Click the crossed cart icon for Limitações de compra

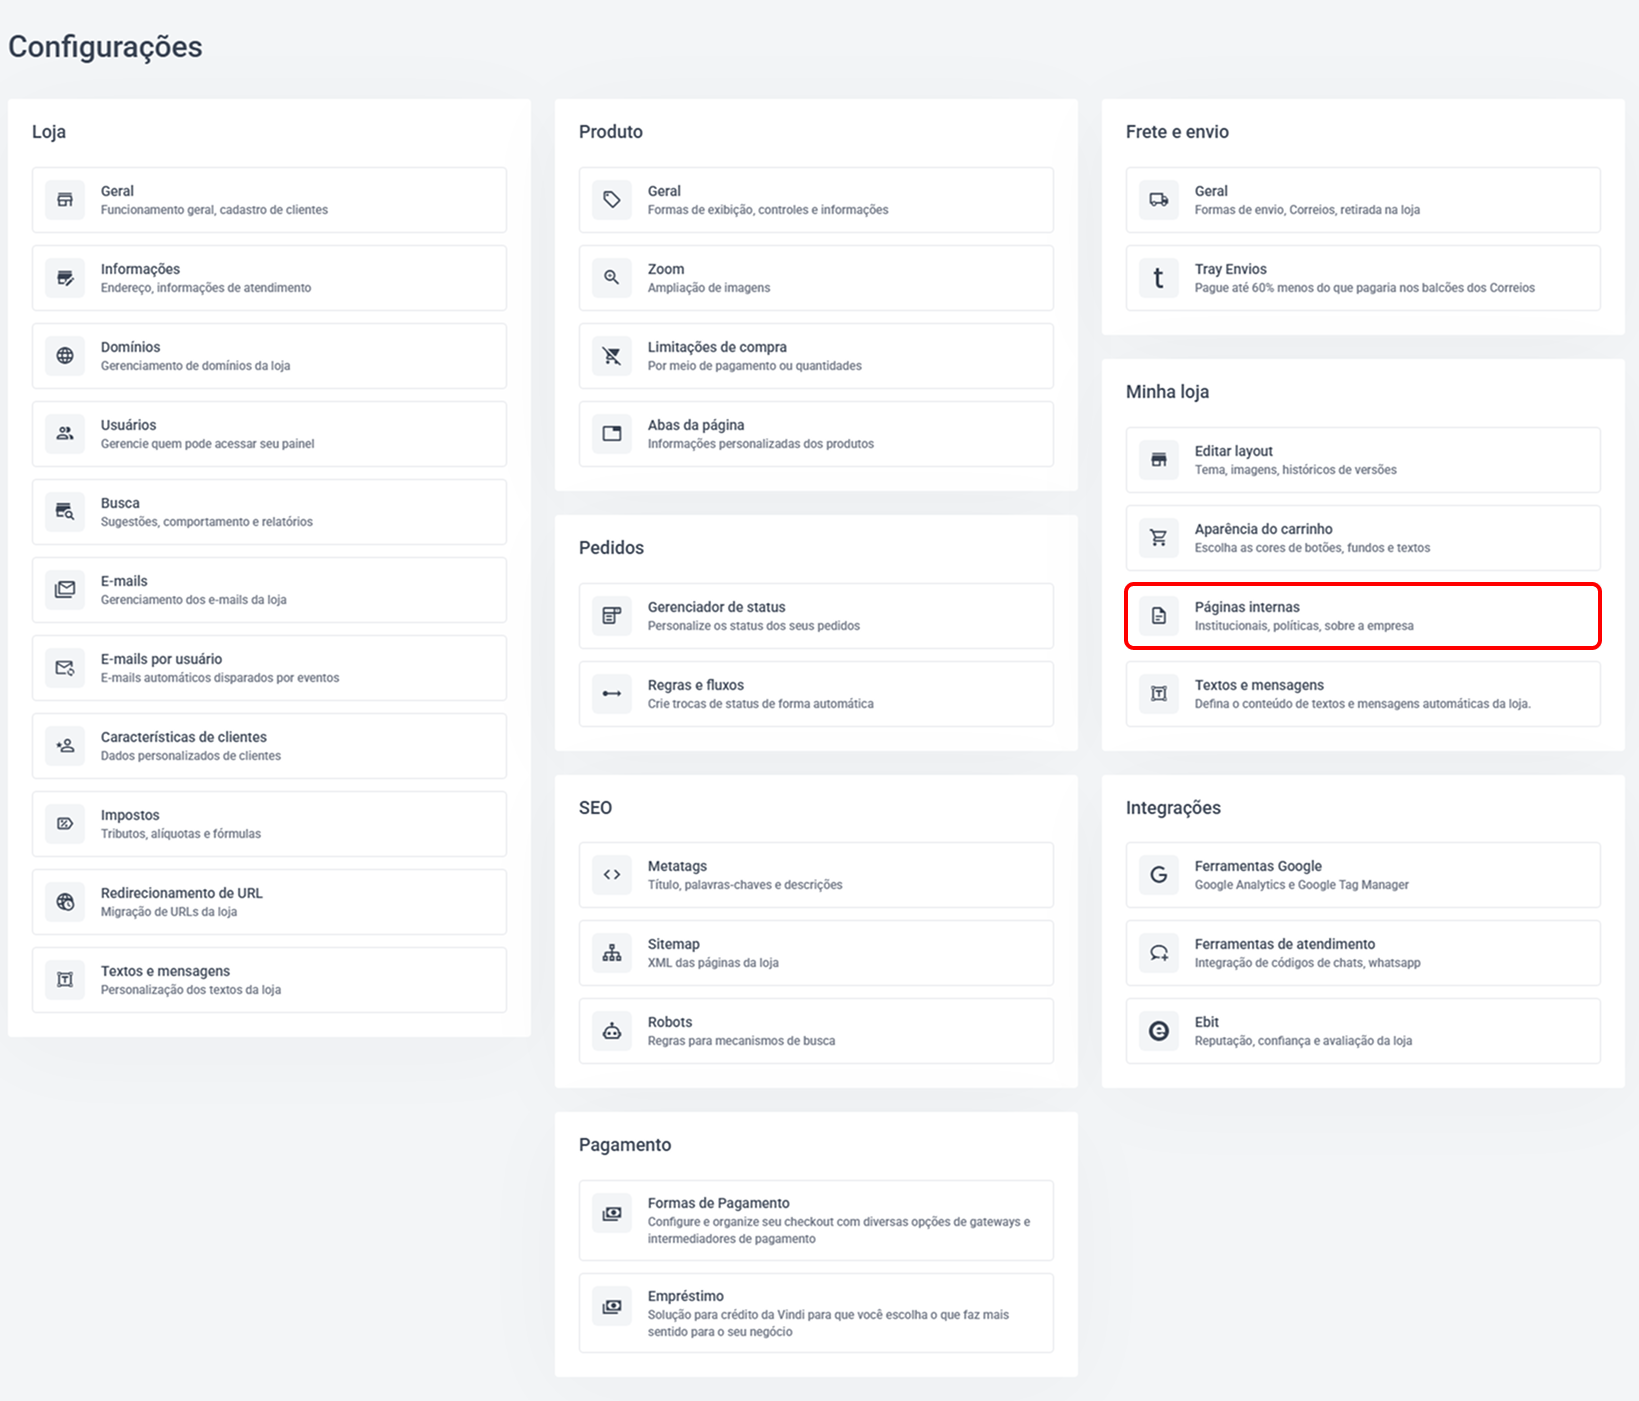tap(612, 356)
